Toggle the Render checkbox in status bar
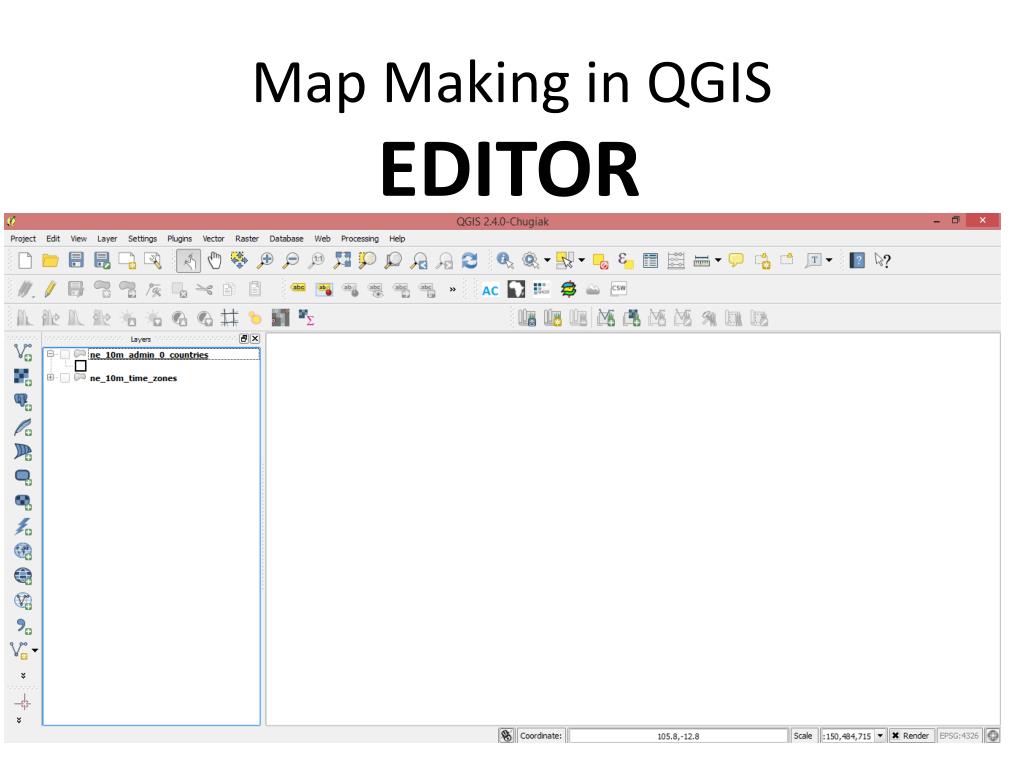This screenshot has height=768, width=1024. click(x=896, y=736)
